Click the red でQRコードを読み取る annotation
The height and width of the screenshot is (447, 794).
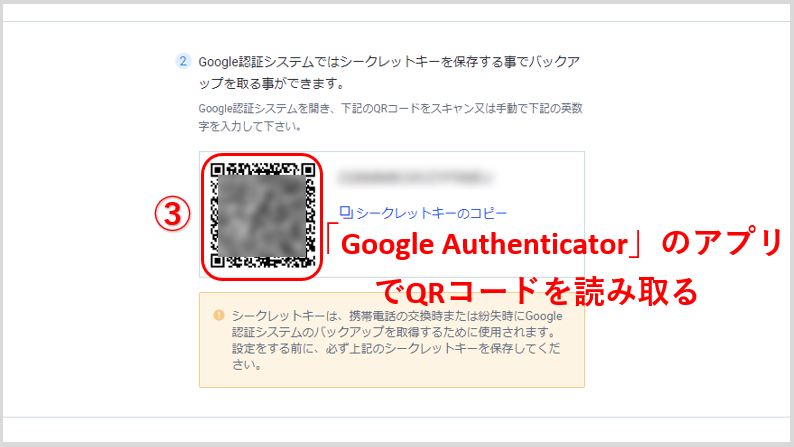pyautogui.click(x=537, y=292)
